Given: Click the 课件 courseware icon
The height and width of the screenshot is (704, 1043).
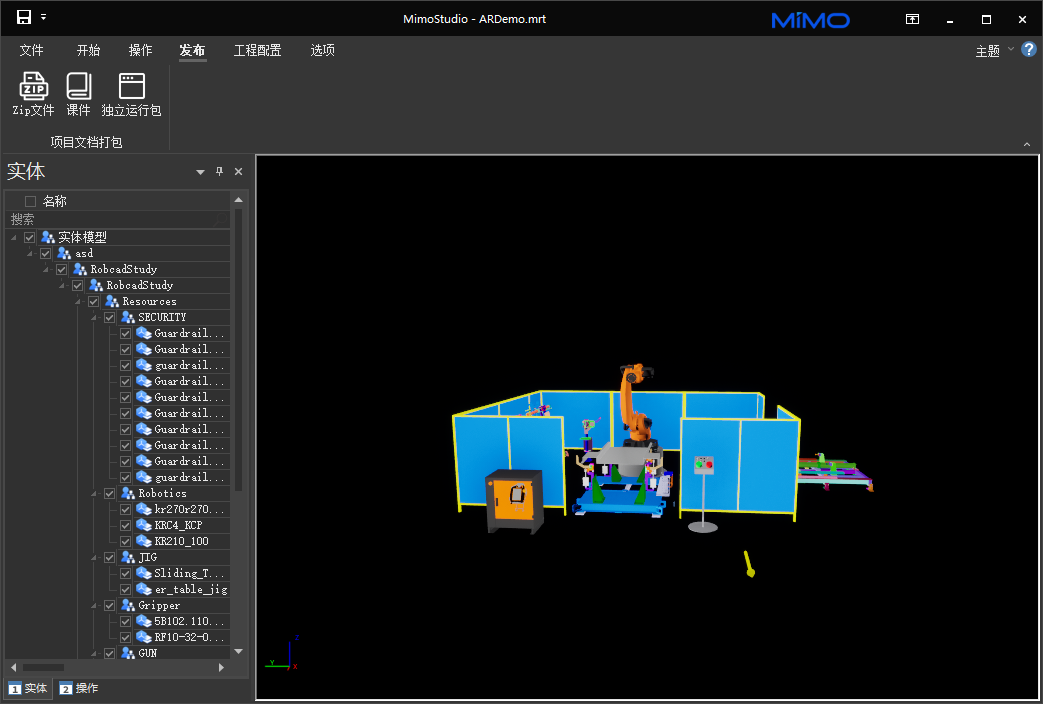Looking at the screenshot, I should pos(78,87).
